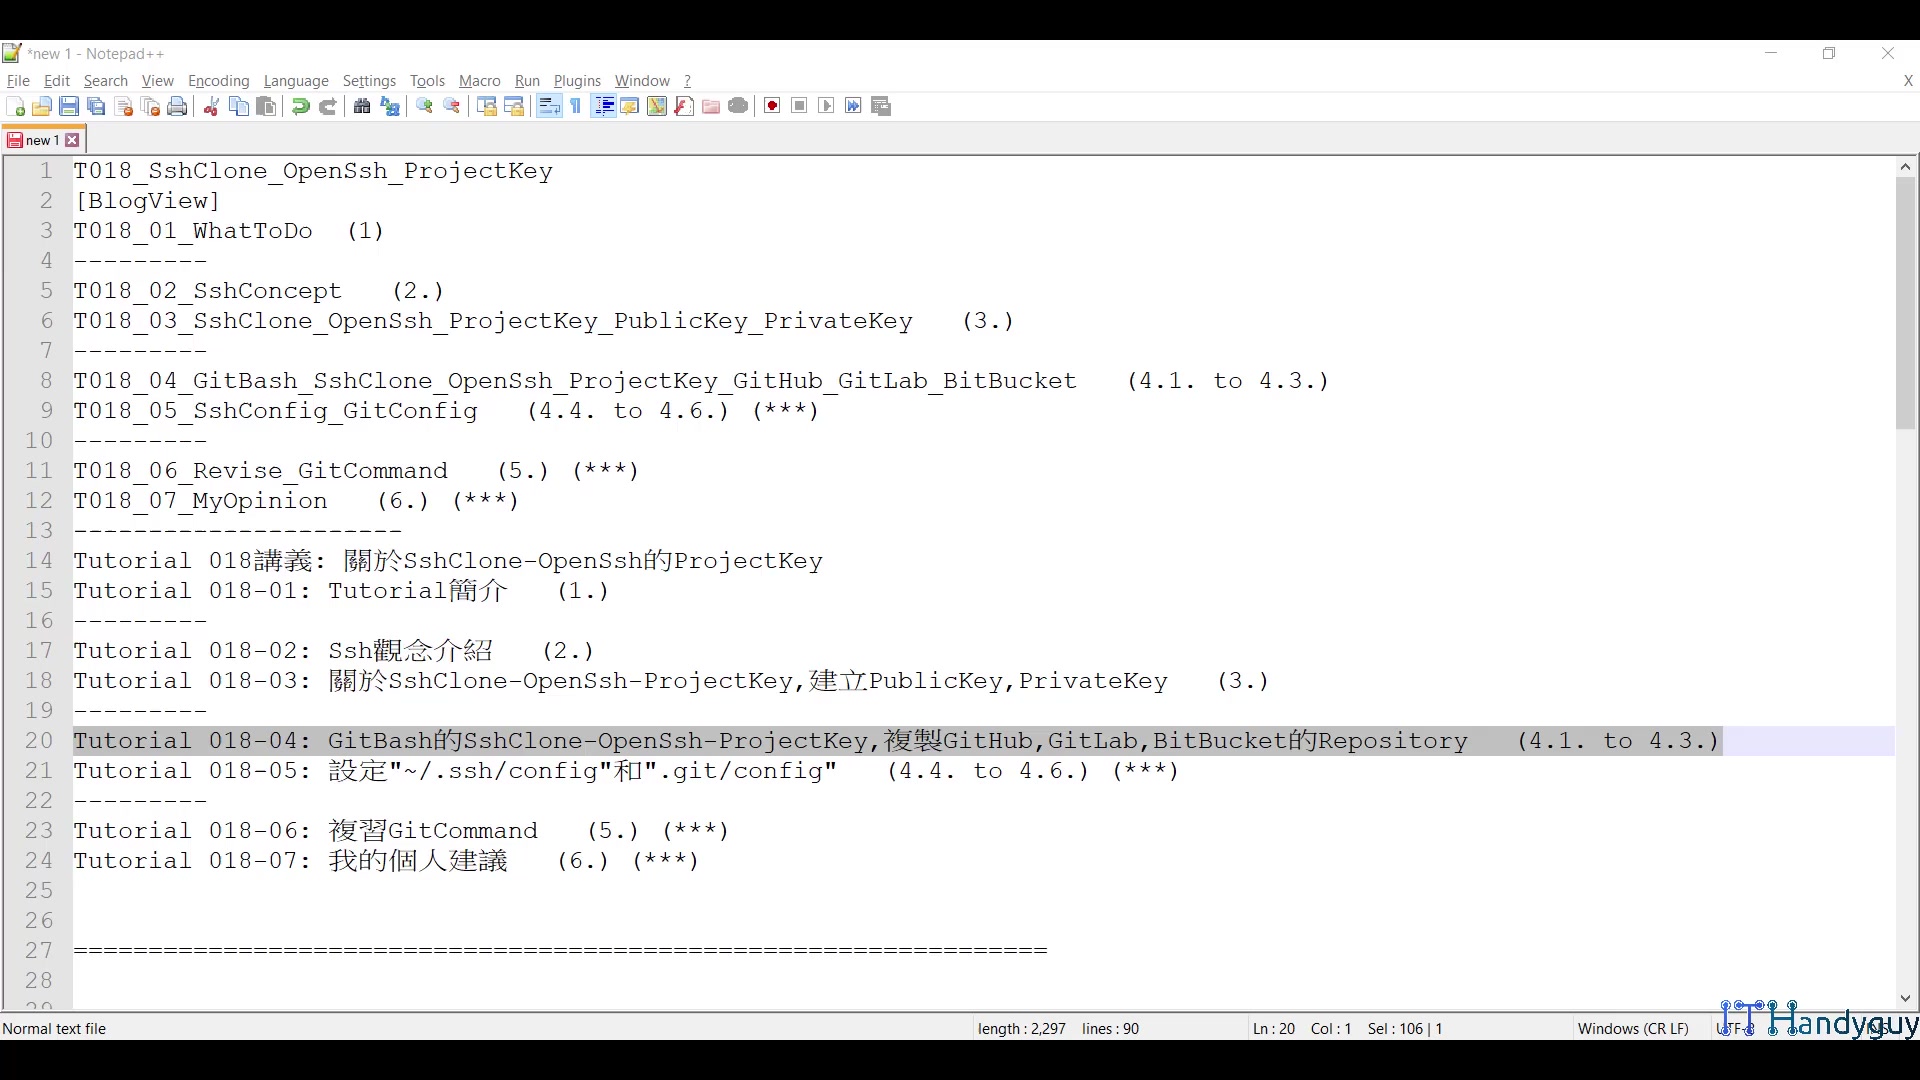Image resolution: width=1920 pixels, height=1080 pixels.
Task: Zoom in on the text
Action: tap(424, 106)
